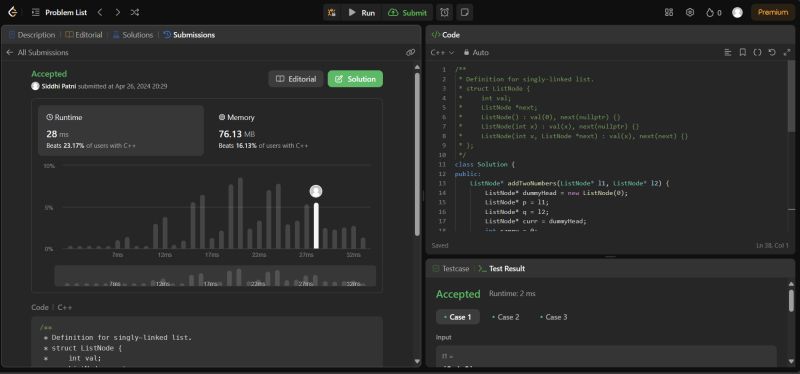Select the Test Result tab

[502, 268]
